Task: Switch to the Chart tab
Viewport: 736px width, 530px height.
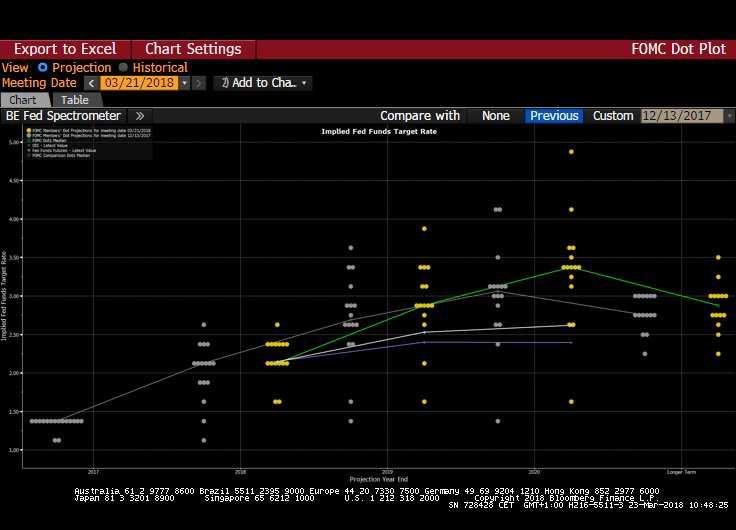Action: pyautogui.click(x=23, y=100)
